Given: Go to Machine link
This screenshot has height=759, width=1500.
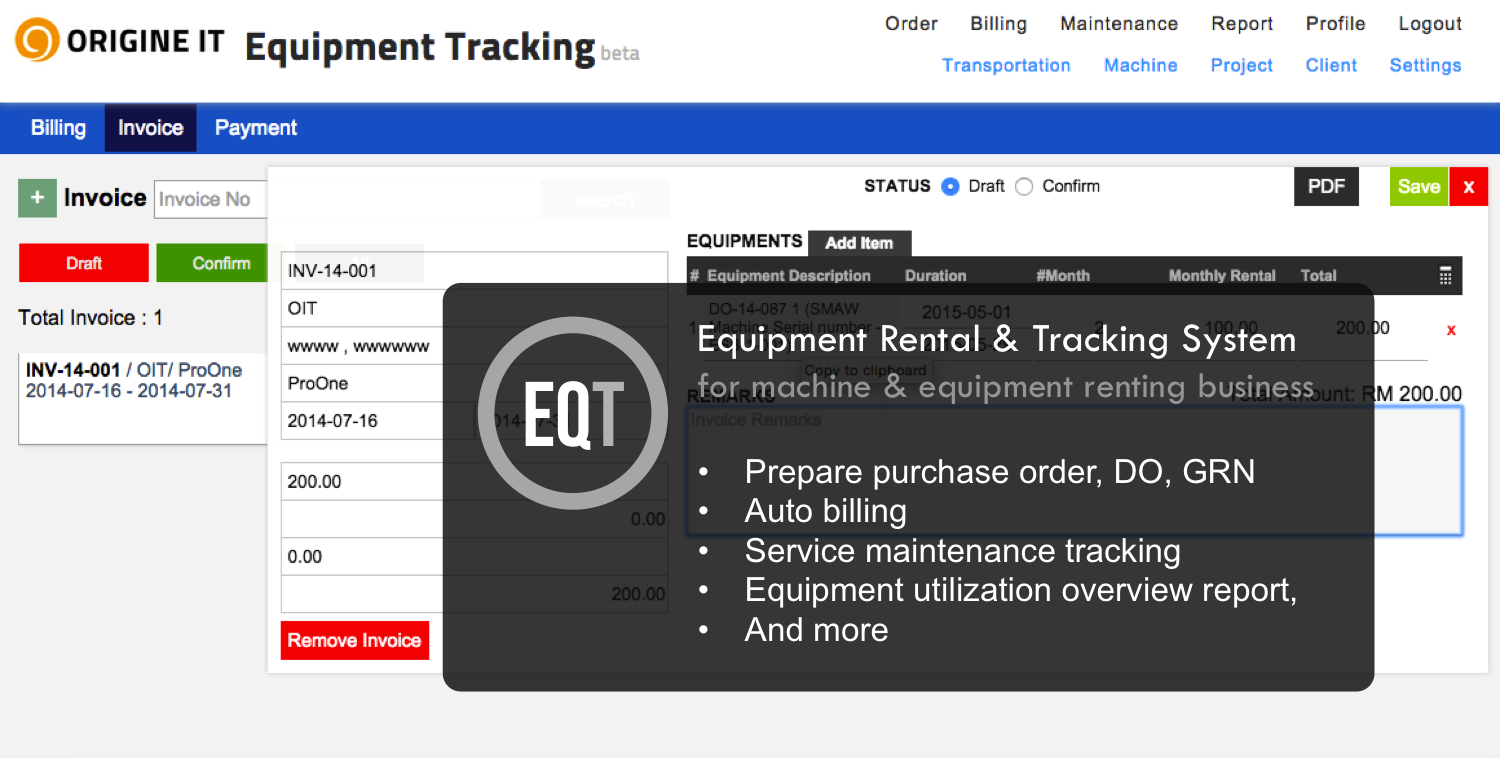Looking at the screenshot, I should (1140, 65).
